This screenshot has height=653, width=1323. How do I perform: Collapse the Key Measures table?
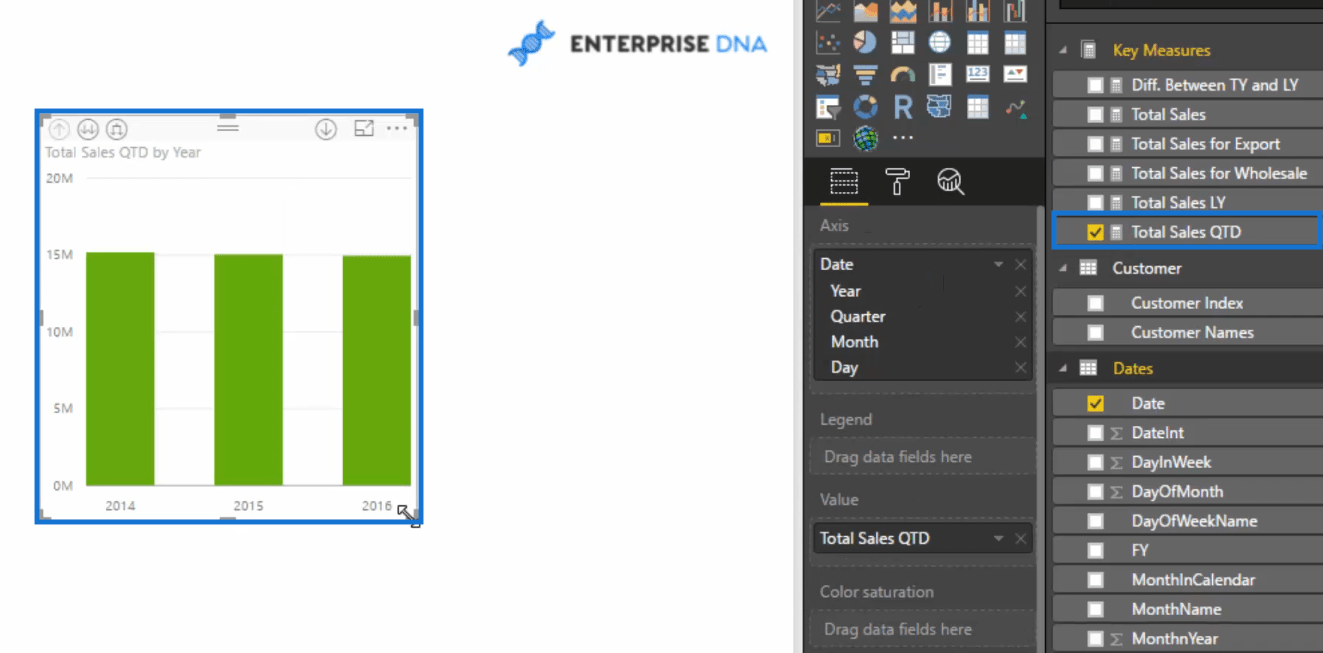coord(1061,50)
